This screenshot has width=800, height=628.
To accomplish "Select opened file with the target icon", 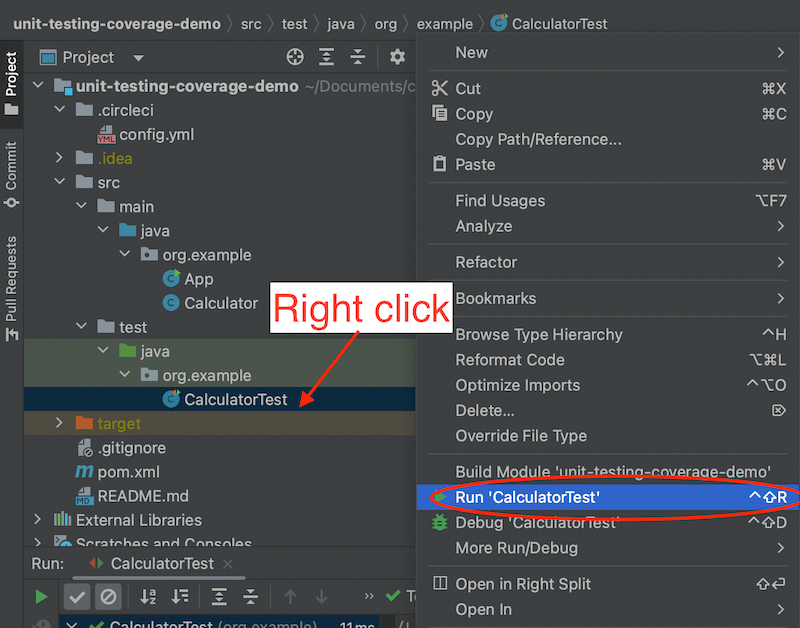I will 294,57.
